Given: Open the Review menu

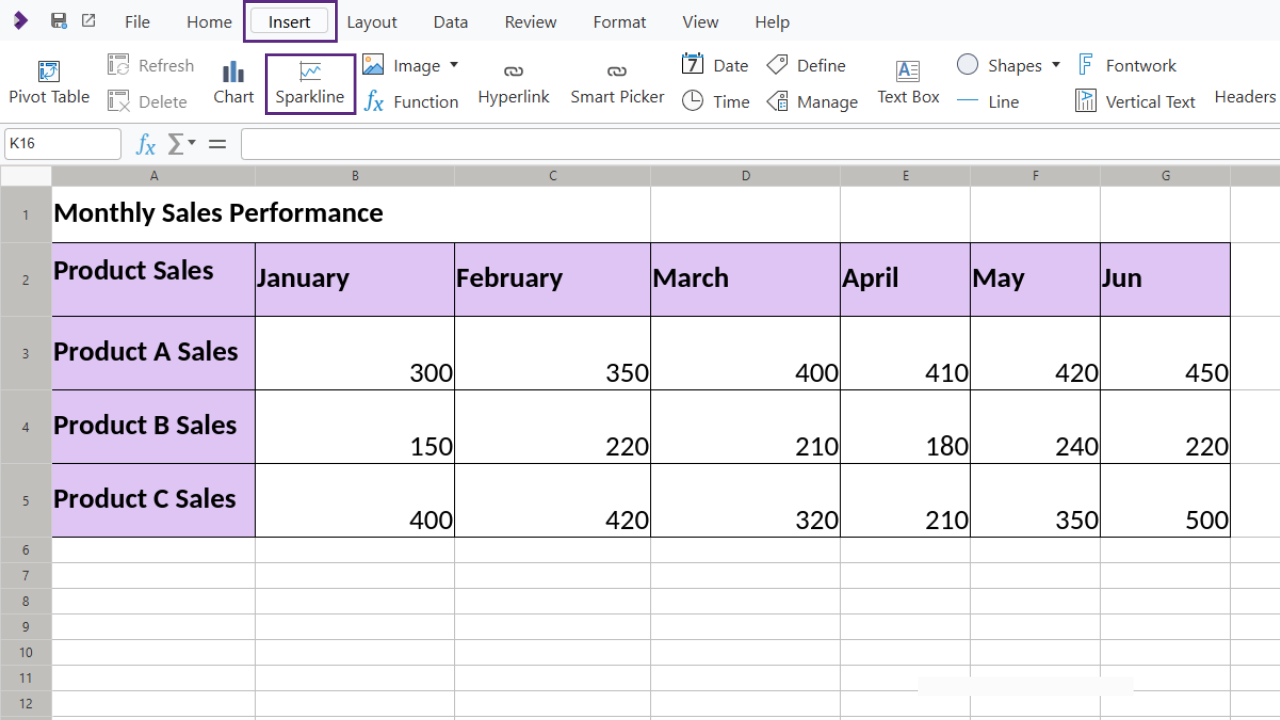Looking at the screenshot, I should coord(529,21).
